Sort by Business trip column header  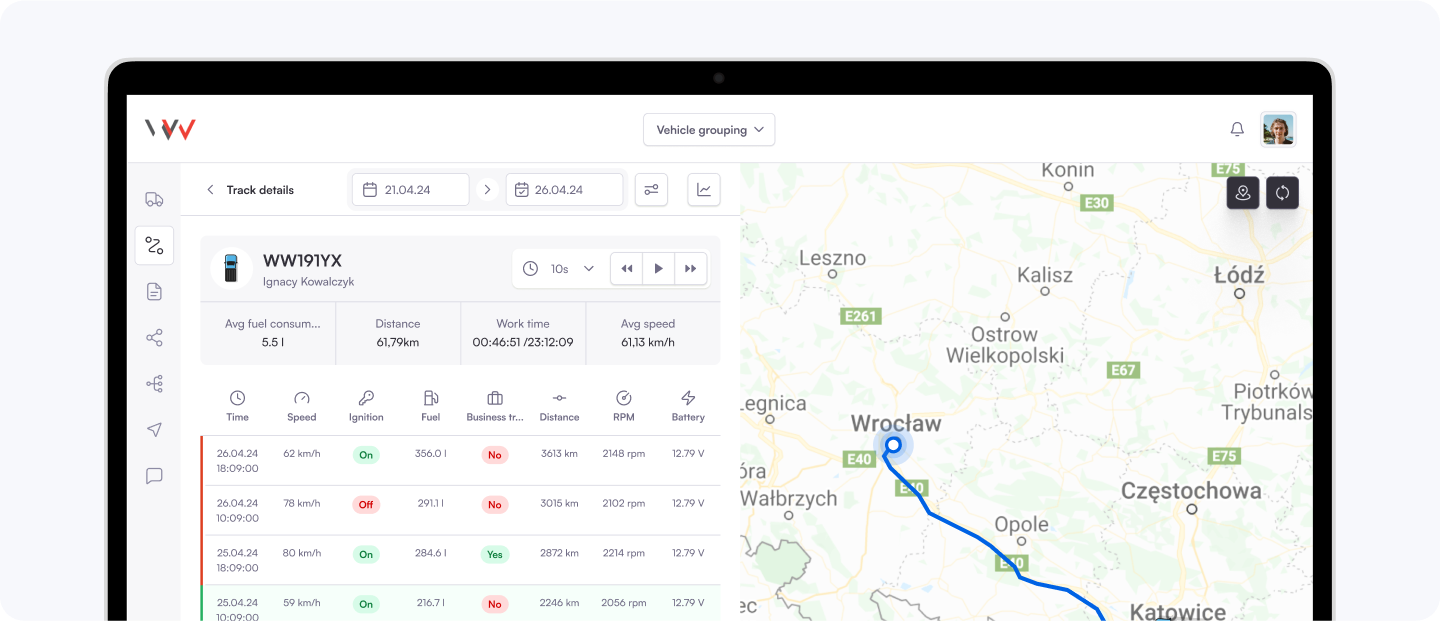(495, 406)
